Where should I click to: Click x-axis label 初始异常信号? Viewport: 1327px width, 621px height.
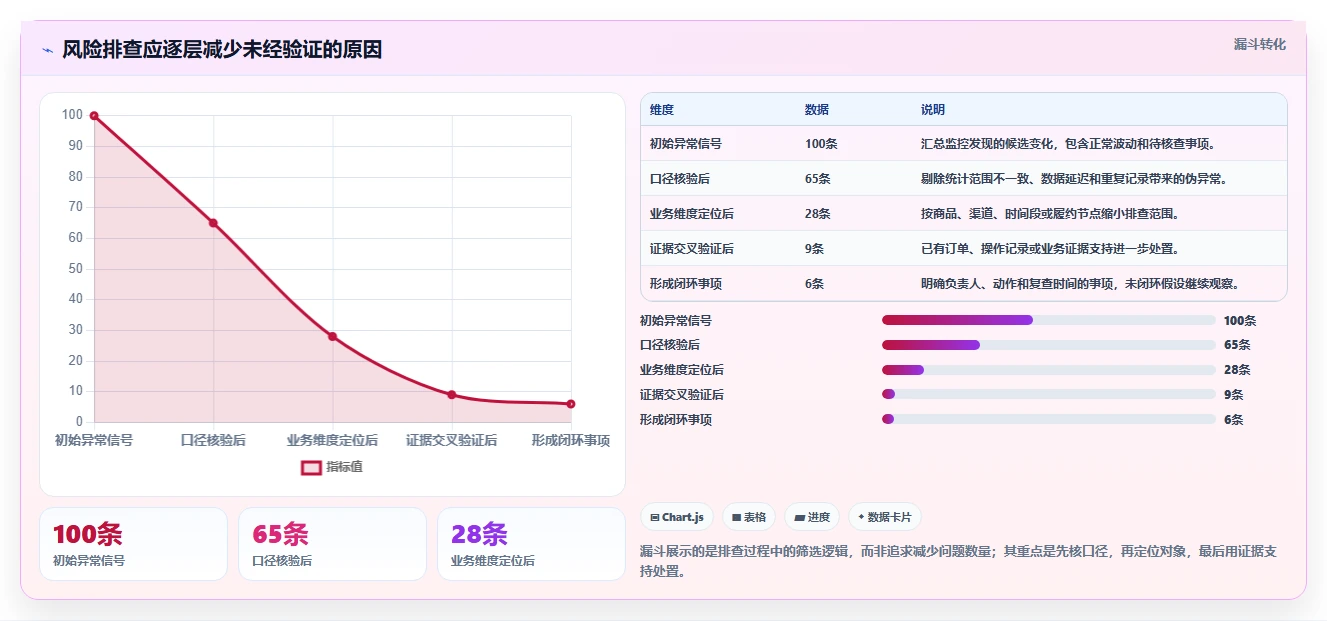94,440
